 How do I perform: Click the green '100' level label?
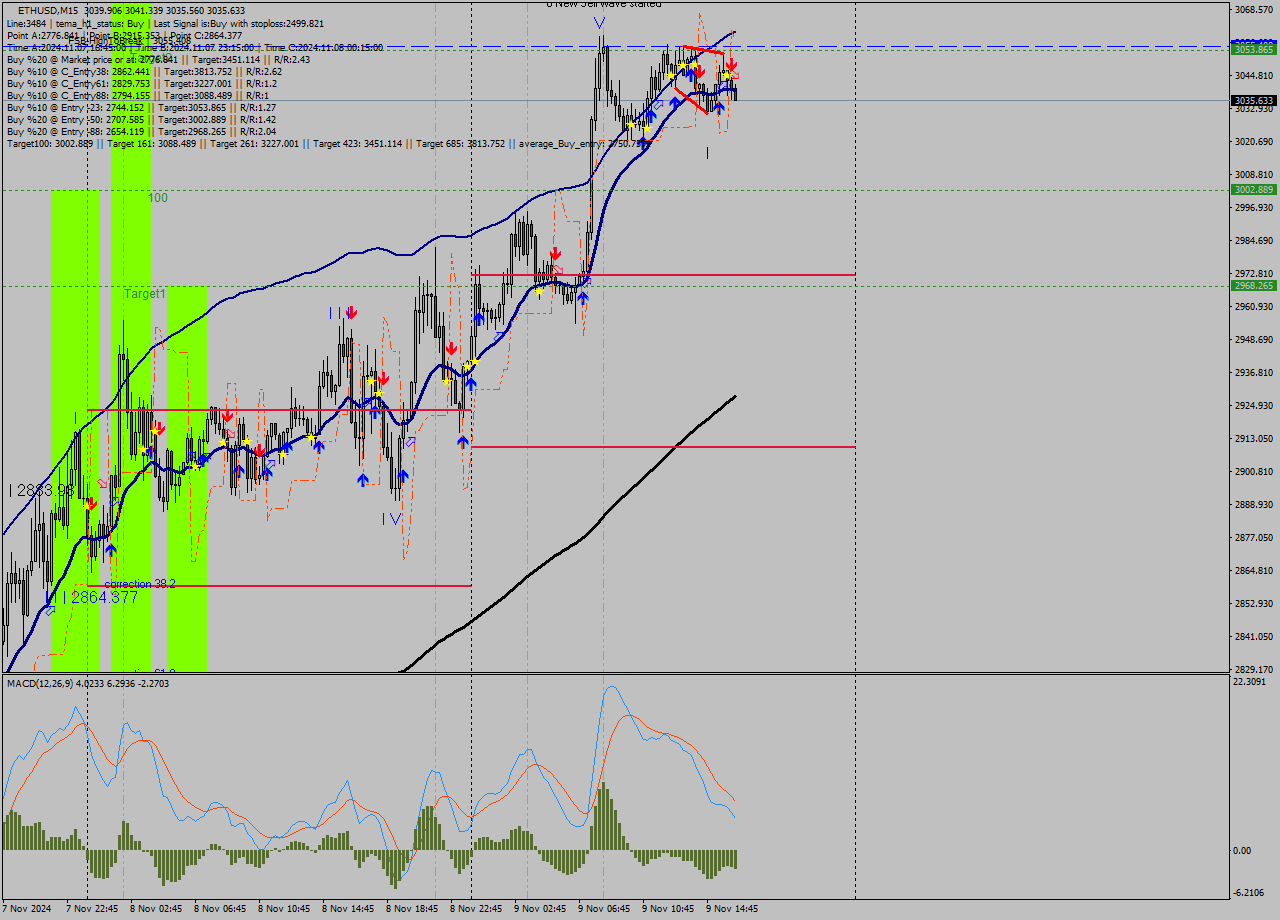pyautogui.click(x=158, y=198)
